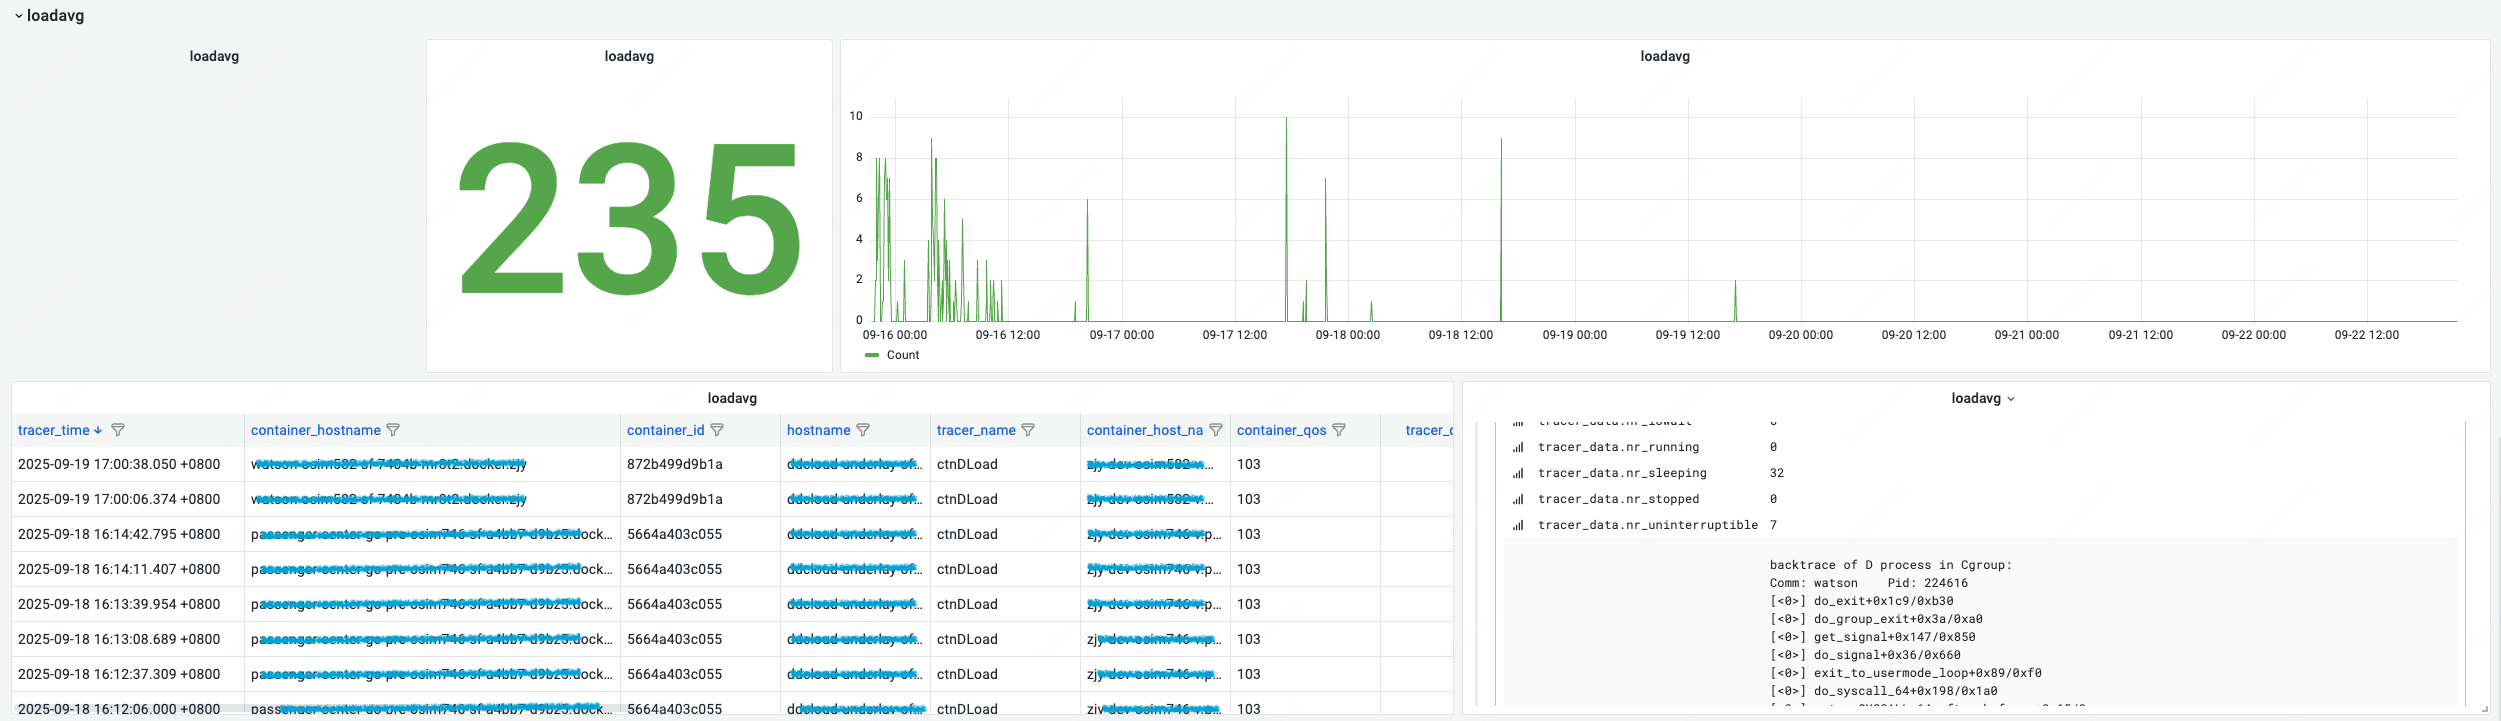Click the 'Comm: watson Pid: 224616' line
This screenshot has width=2501, height=721.
pos(1868,583)
